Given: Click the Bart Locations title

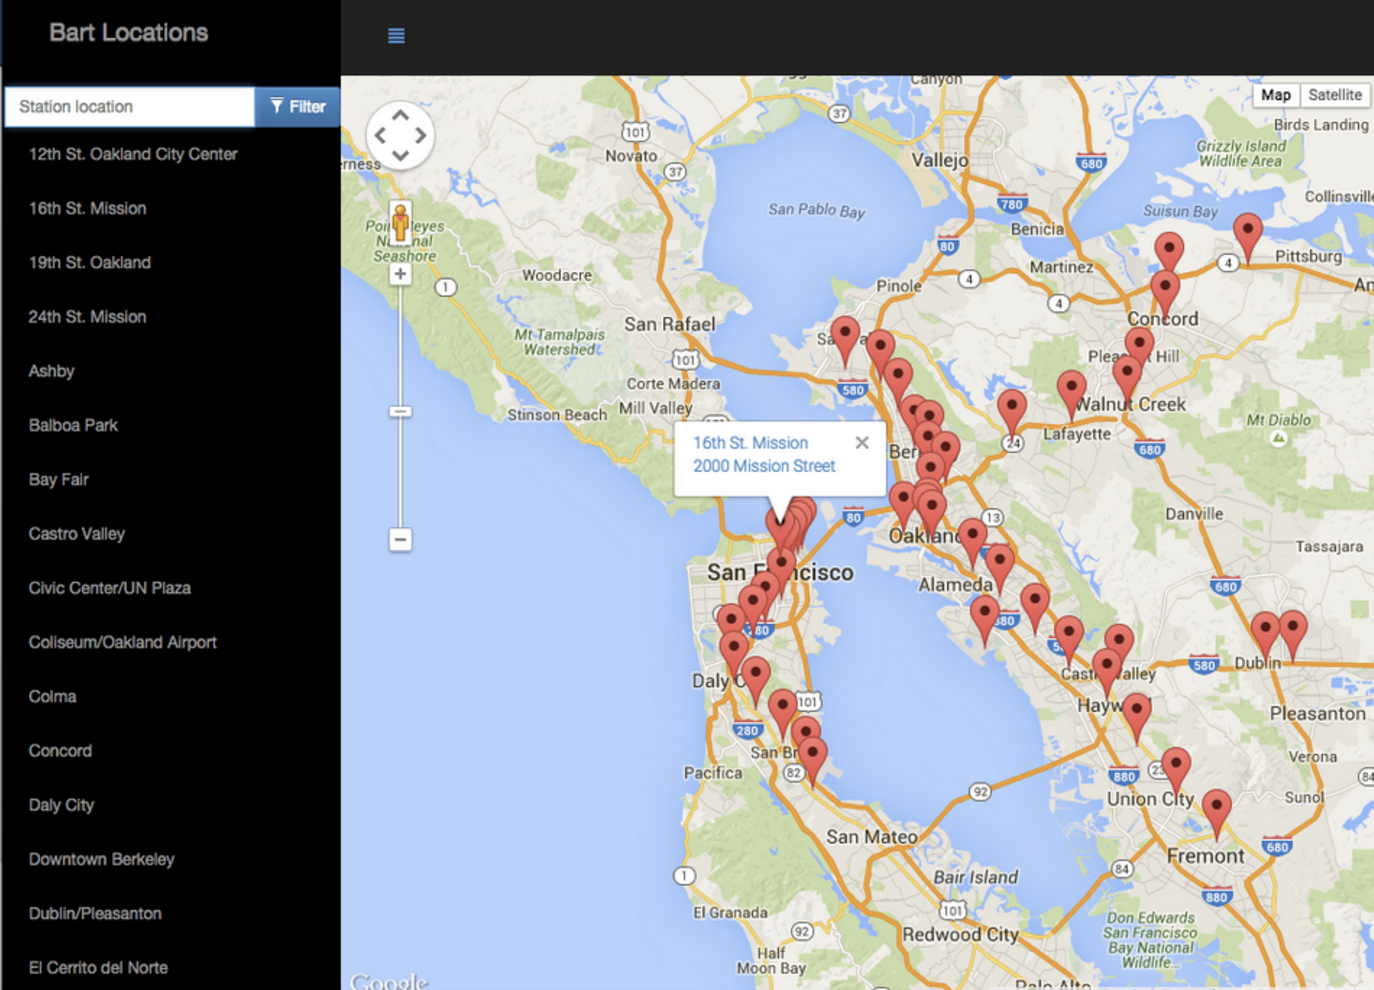Looking at the screenshot, I should pyautogui.click(x=129, y=32).
